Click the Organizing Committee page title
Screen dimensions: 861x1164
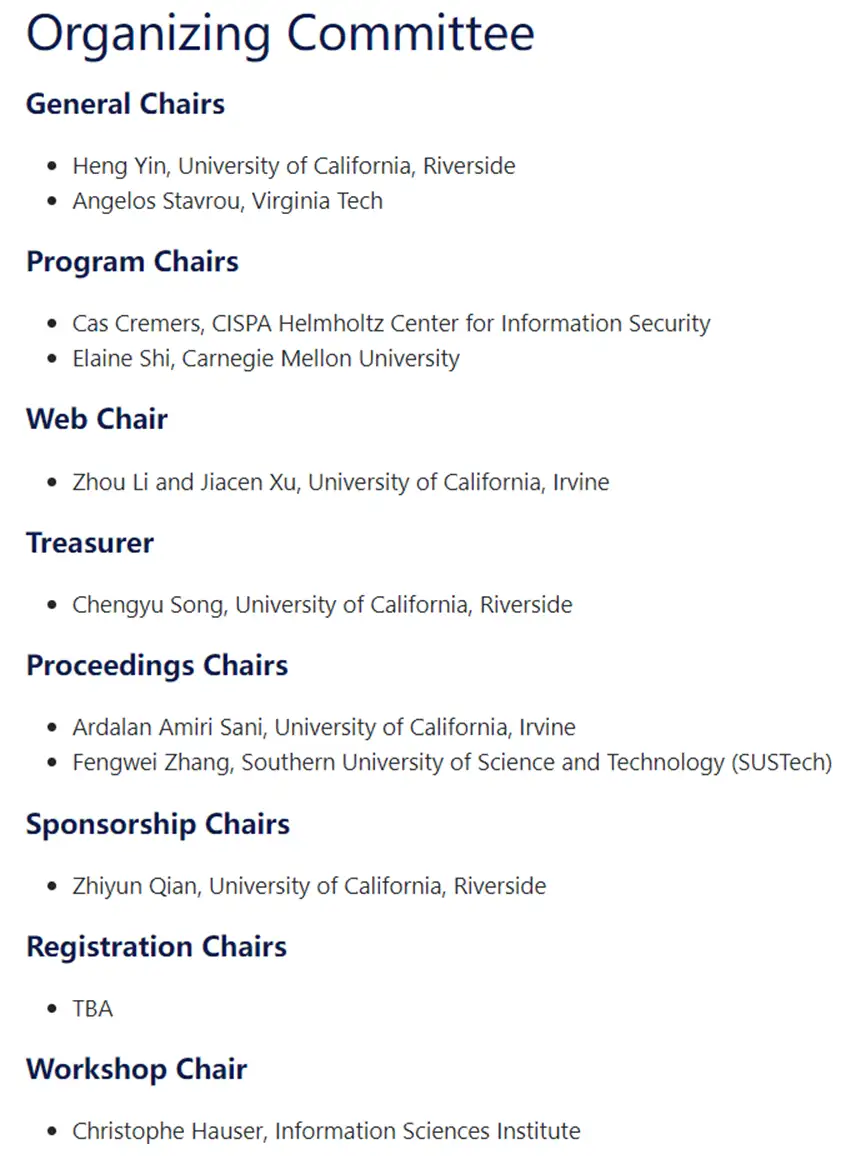pos(281,36)
